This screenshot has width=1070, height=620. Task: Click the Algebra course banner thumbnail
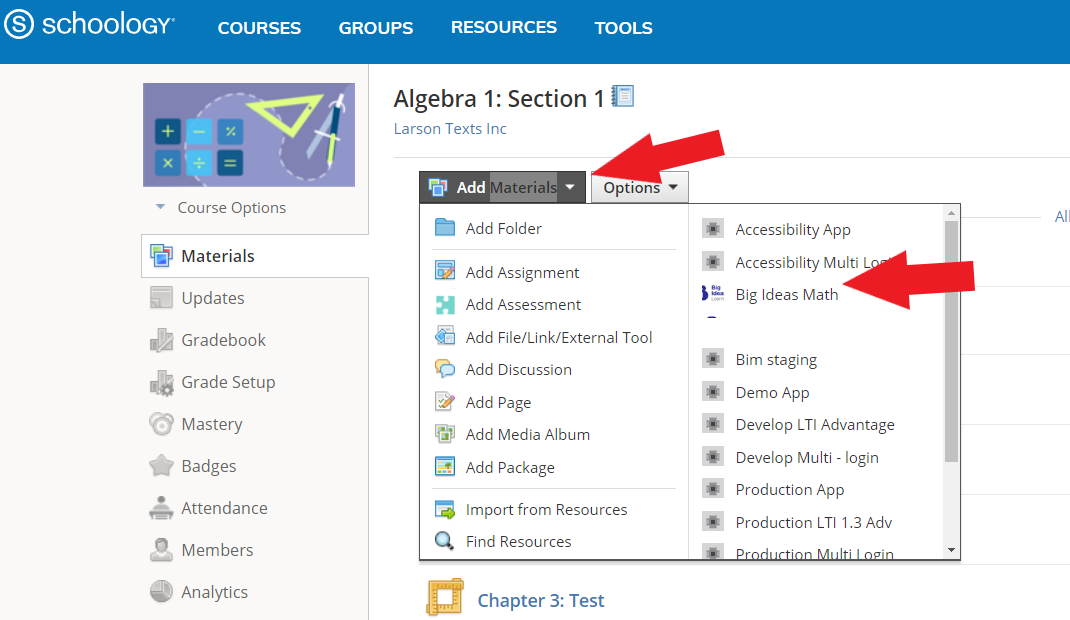[249, 135]
